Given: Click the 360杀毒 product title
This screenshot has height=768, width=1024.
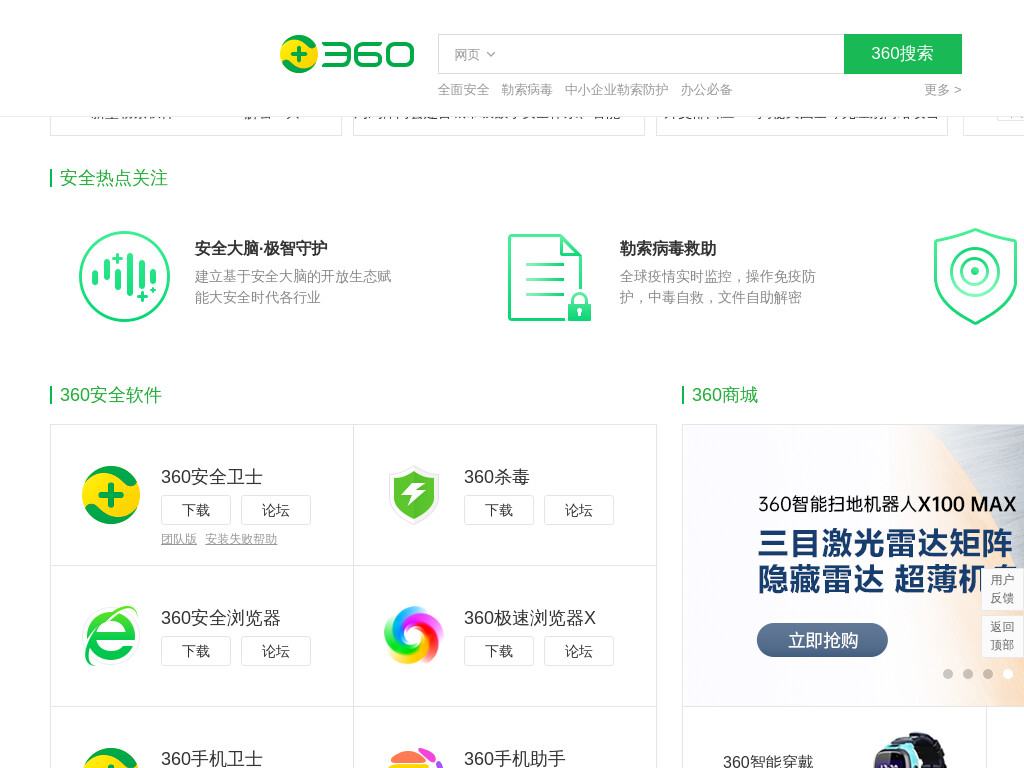Looking at the screenshot, I should pos(496,477).
